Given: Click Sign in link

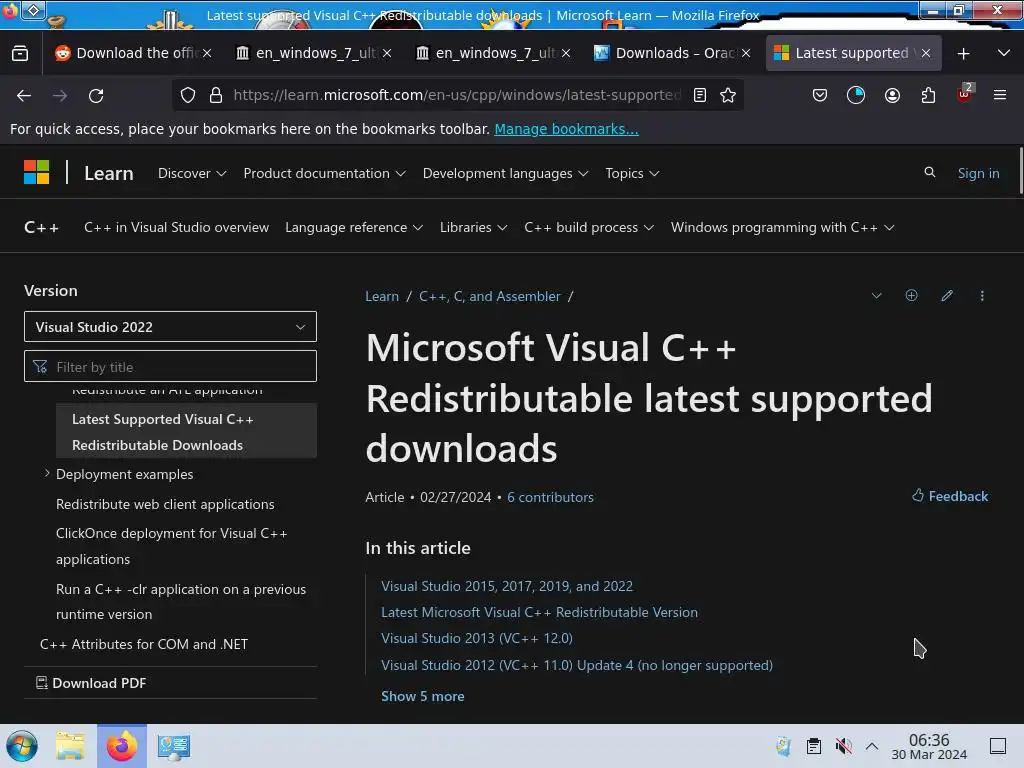Looking at the screenshot, I should point(978,173).
